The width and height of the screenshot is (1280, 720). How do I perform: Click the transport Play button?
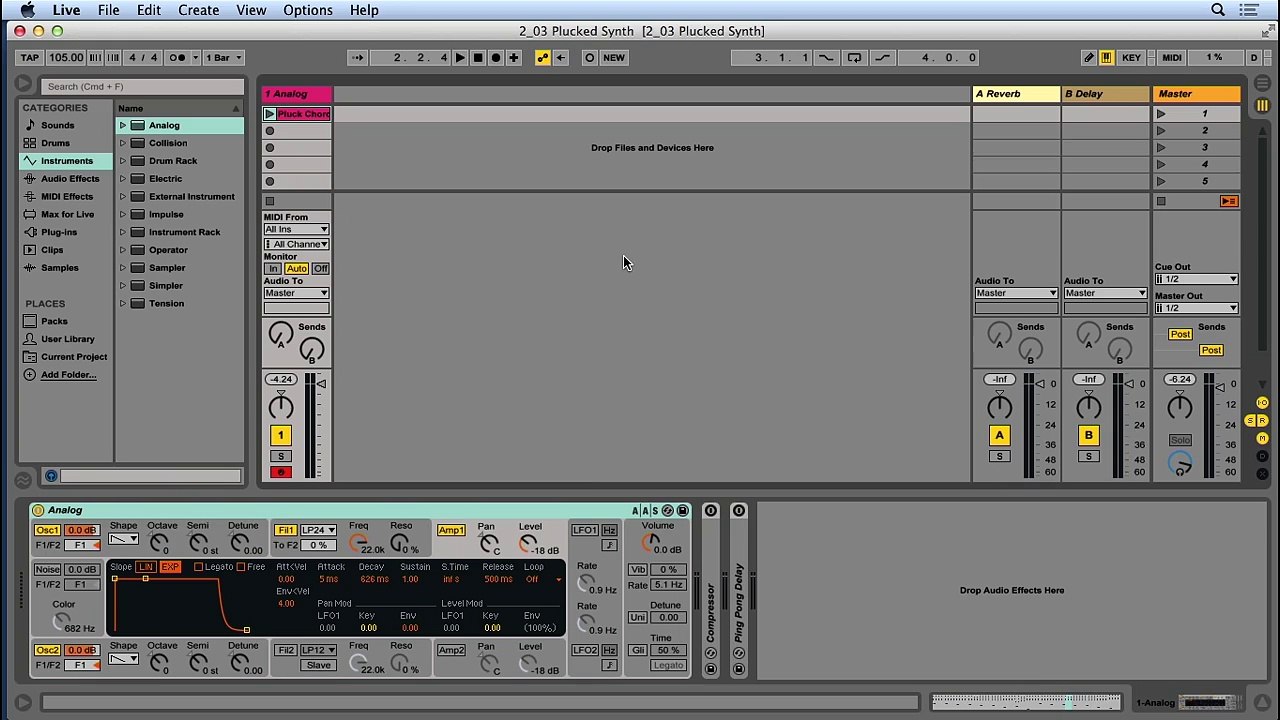(460, 57)
